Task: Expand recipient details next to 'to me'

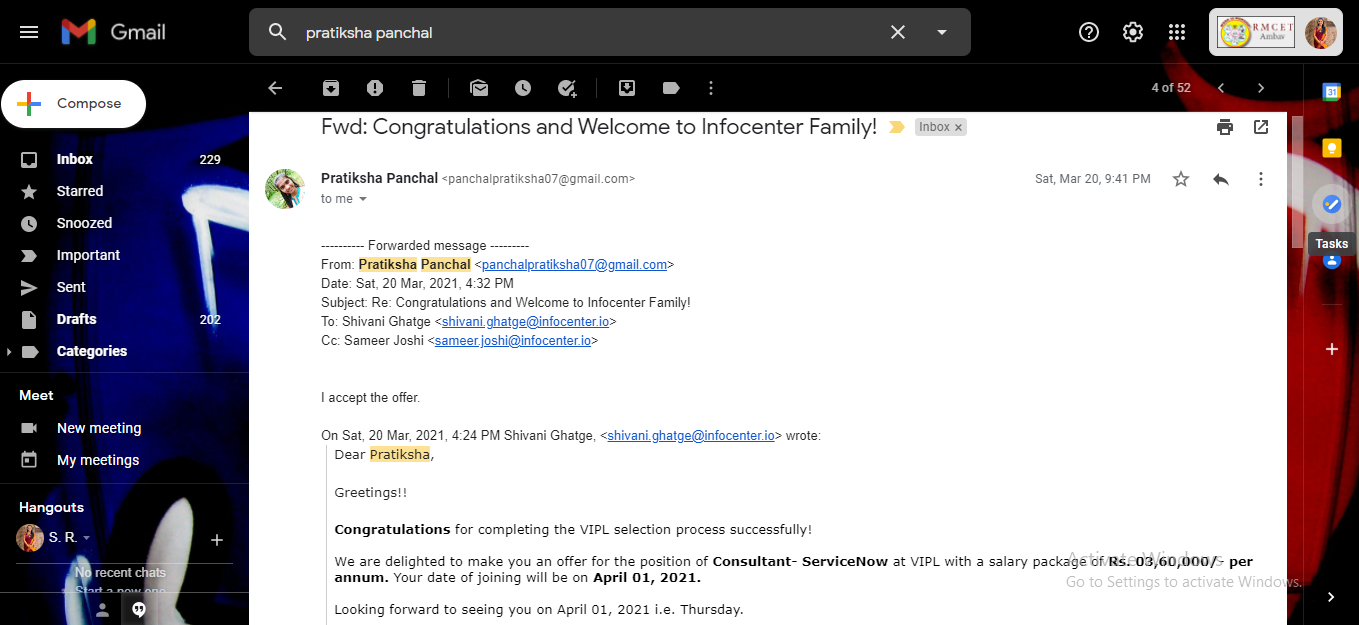Action: [x=363, y=199]
